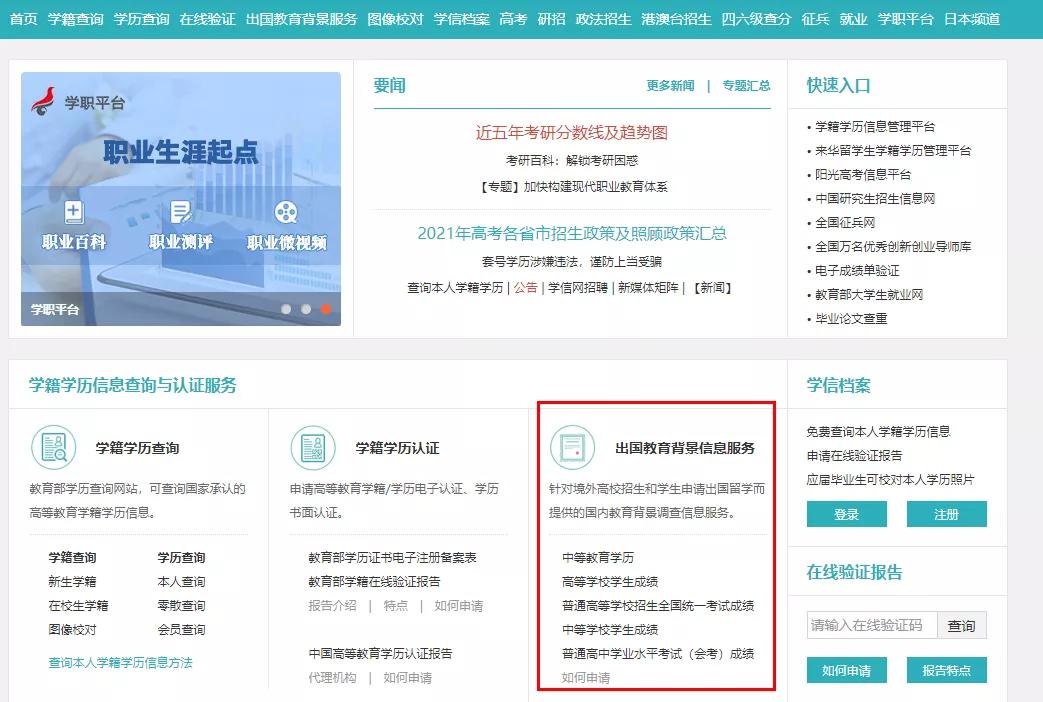
Task: Switch to the 日本频道 menu item
Action: pos(971,18)
